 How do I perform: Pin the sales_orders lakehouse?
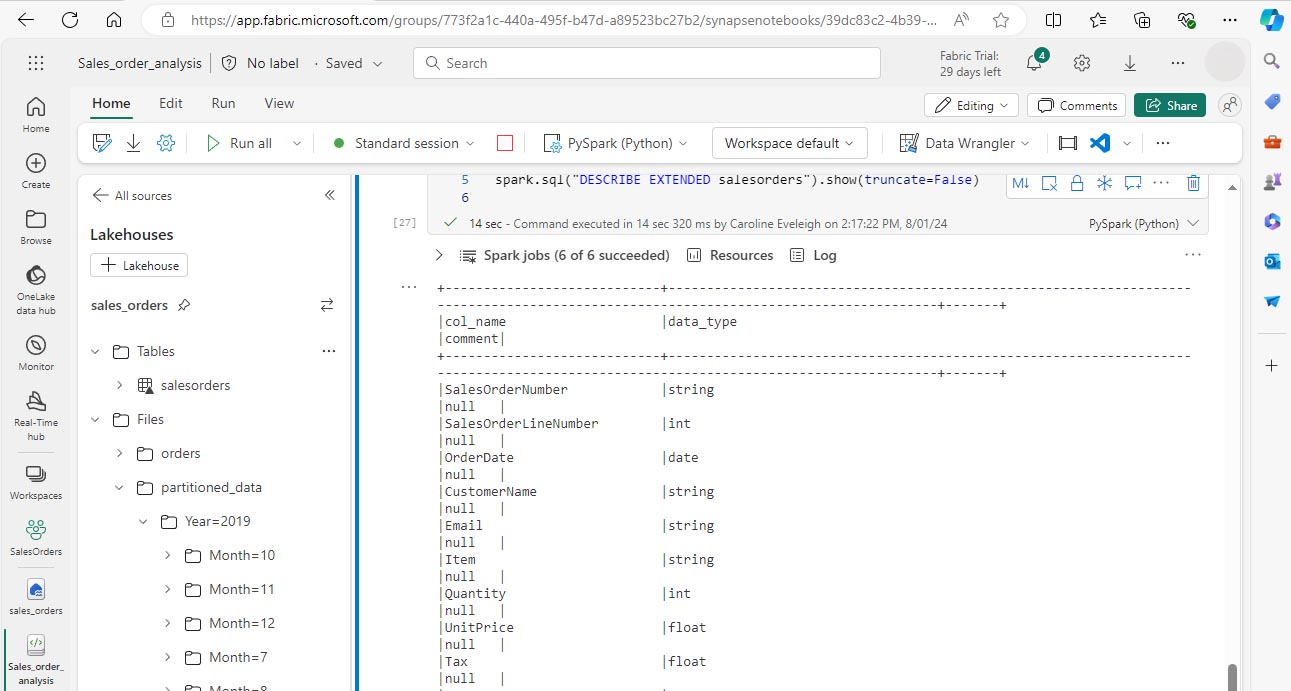point(184,305)
